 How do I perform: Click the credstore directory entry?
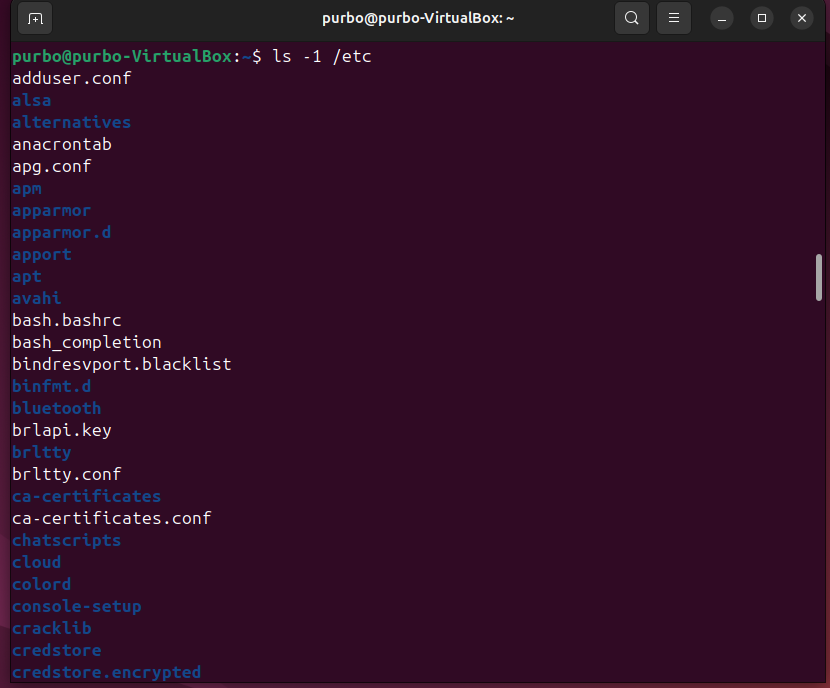pos(57,650)
